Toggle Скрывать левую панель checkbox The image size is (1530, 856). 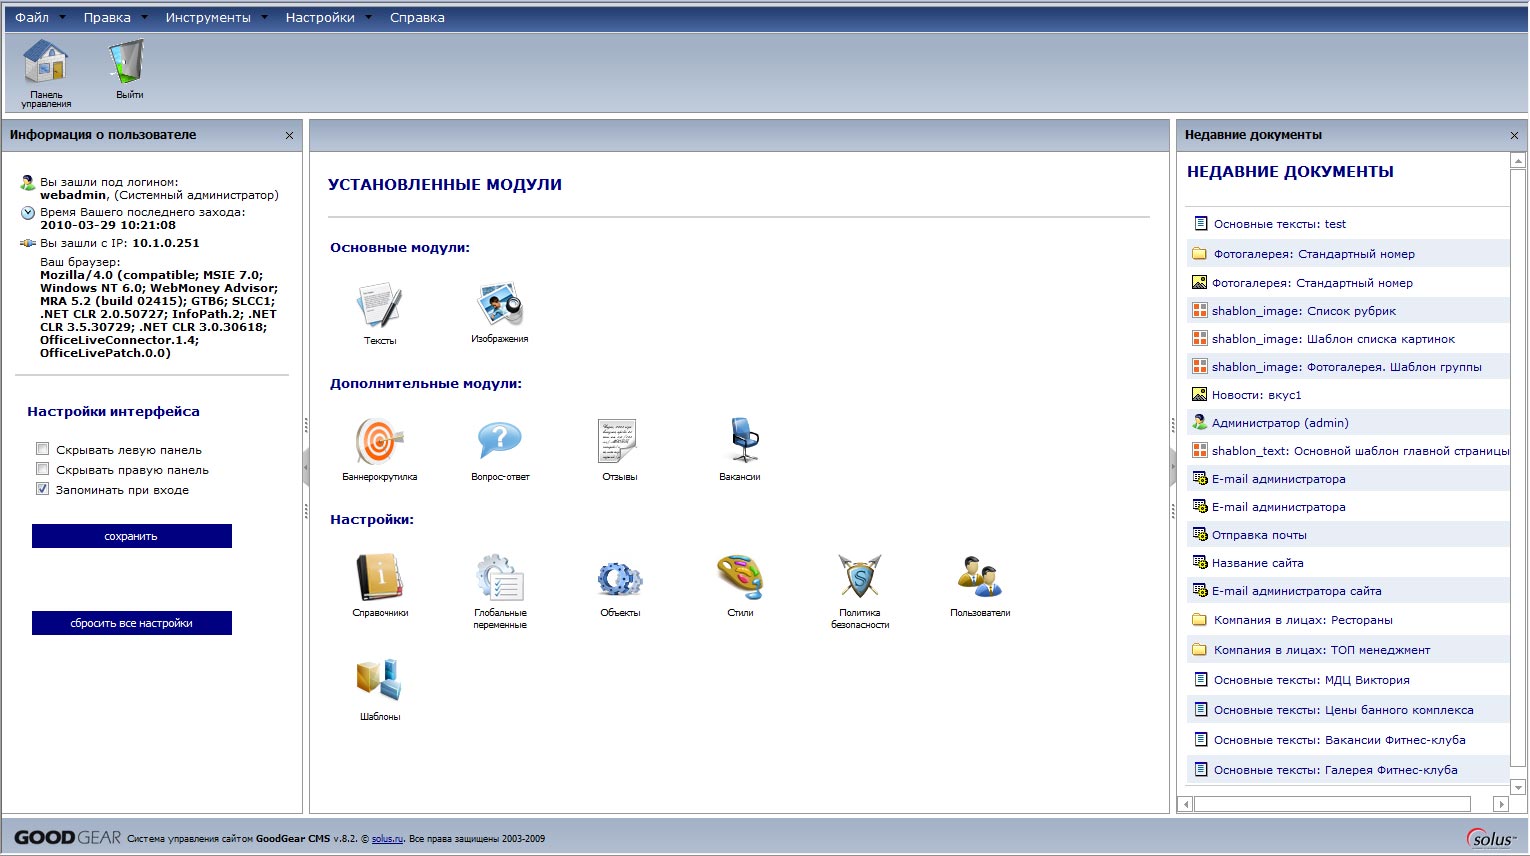coord(42,449)
